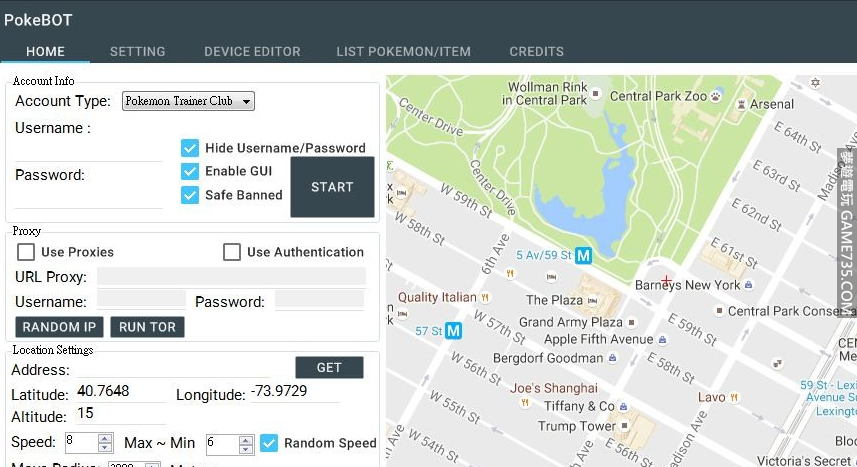Click the RUN TOR button
The width and height of the screenshot is (857, 467).
[x=147, y=327]
